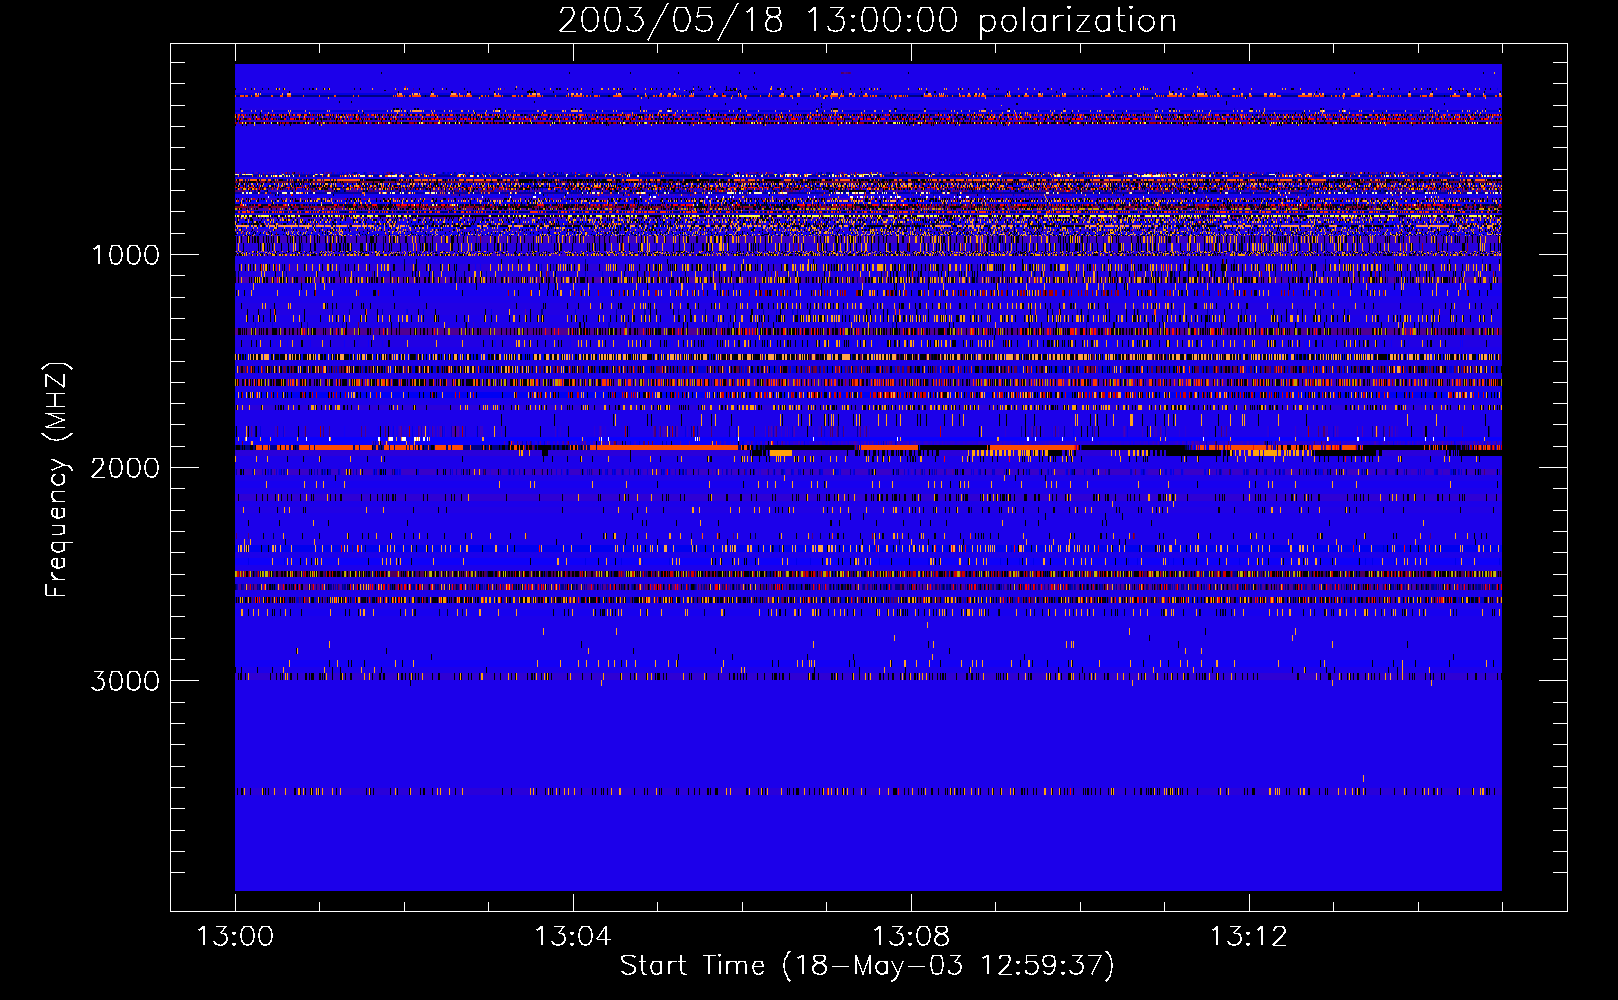Image resolution: width=1618 pixels, height=1000 pixels.
Task: Click the plot title '2003/05/18 13:00:00 polarization'
Action: tap(867, 21)
